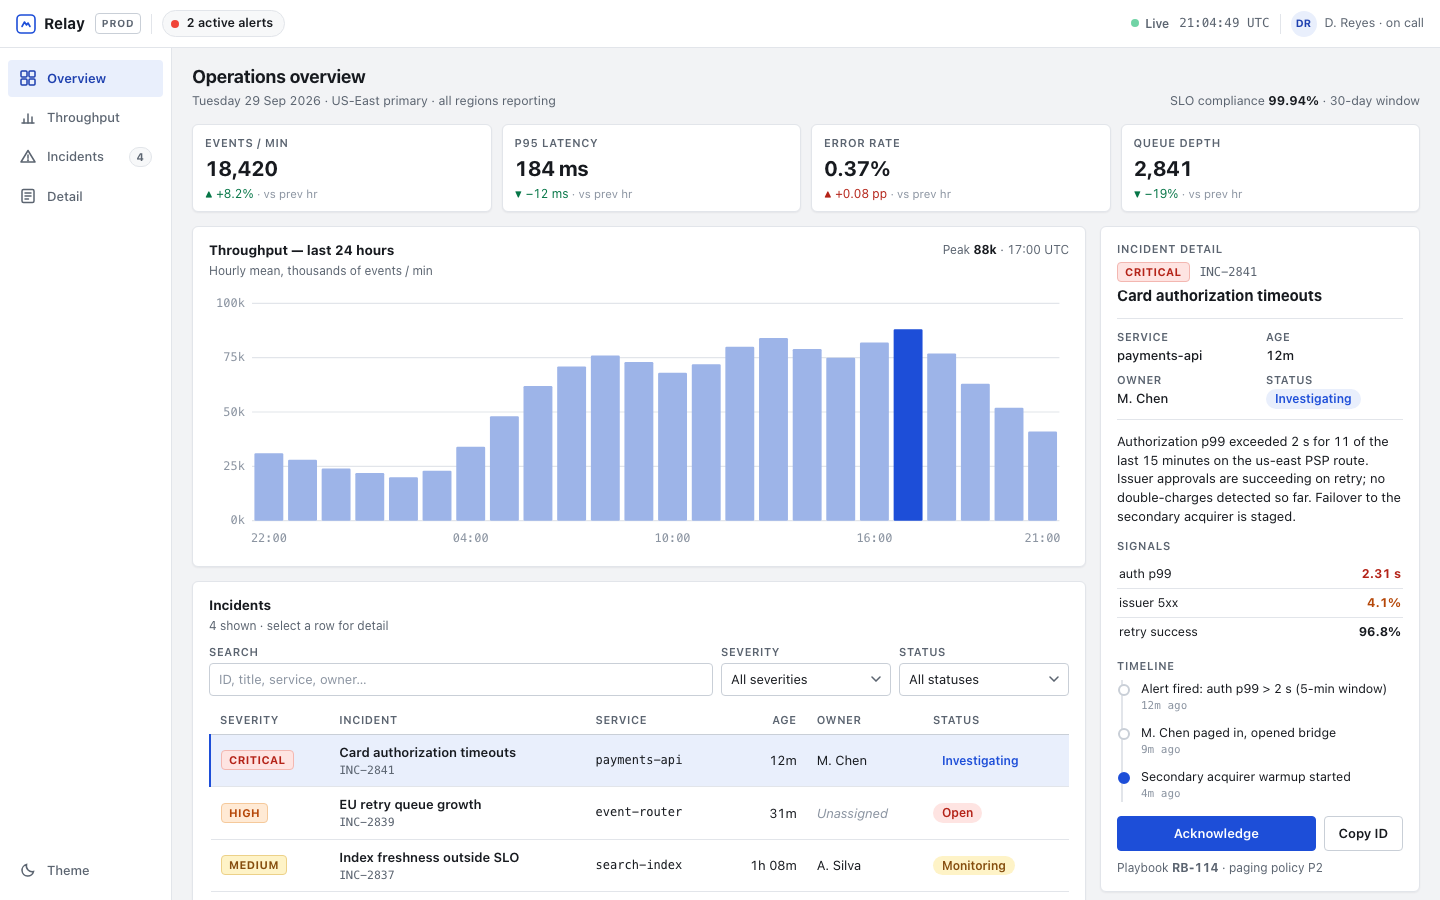Open the Overview grid icon
This screenshot has height=900, width=1440.
28,78
